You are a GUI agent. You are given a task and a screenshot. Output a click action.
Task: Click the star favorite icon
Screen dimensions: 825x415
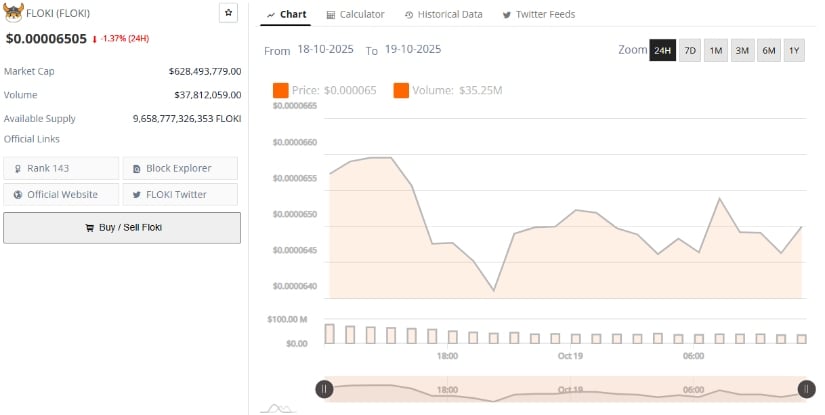tap(229, 13)
